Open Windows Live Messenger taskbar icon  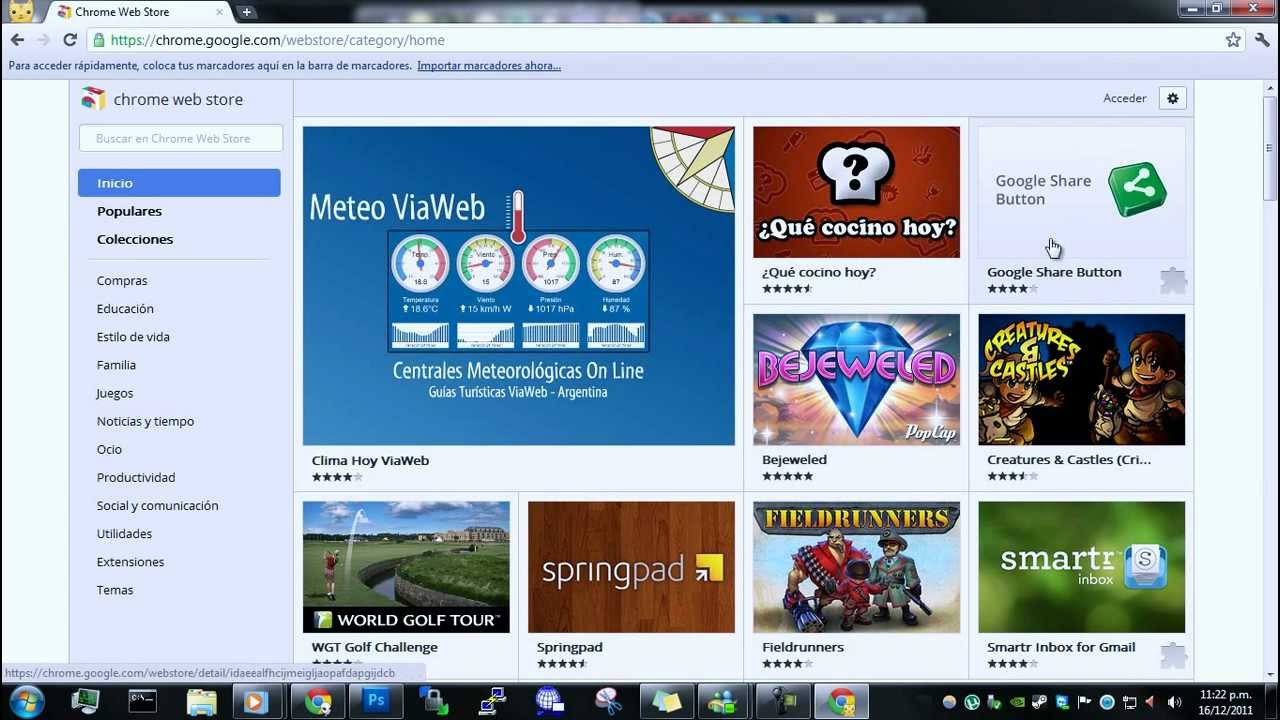(x=722, y=701)
